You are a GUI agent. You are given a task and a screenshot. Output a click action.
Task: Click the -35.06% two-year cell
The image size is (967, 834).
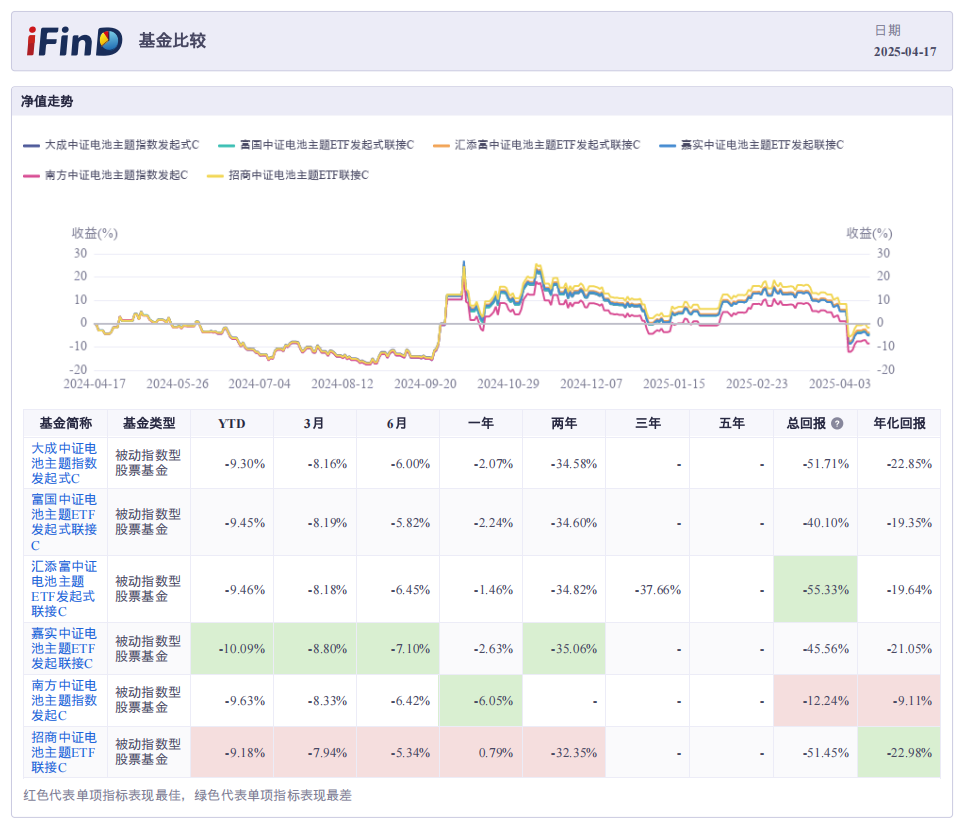click(564, 649)
